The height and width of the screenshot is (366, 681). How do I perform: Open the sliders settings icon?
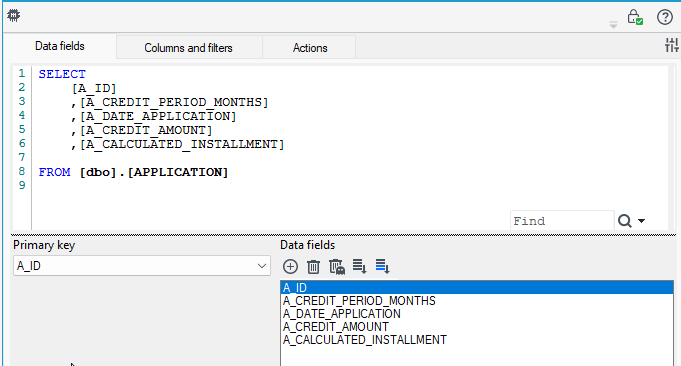tap(671, 45)
